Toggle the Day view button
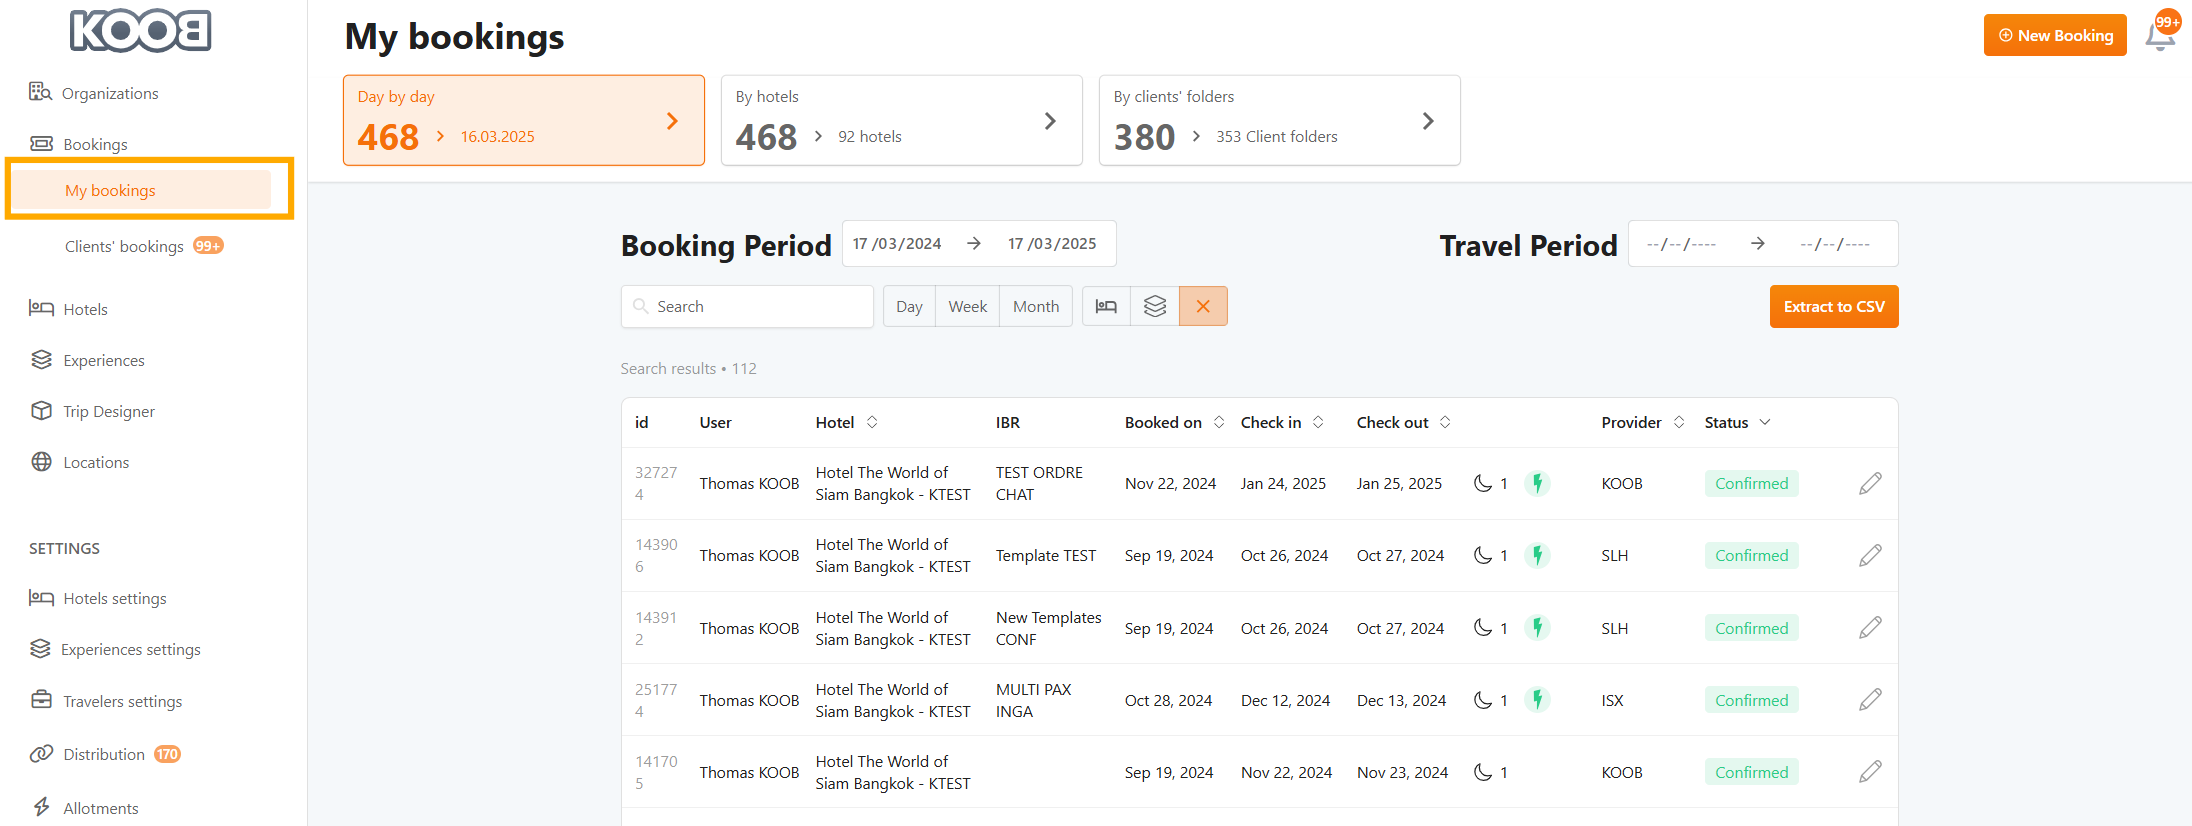The width and height of the screenshot is (2192, 826). click(x=909, y=306)
